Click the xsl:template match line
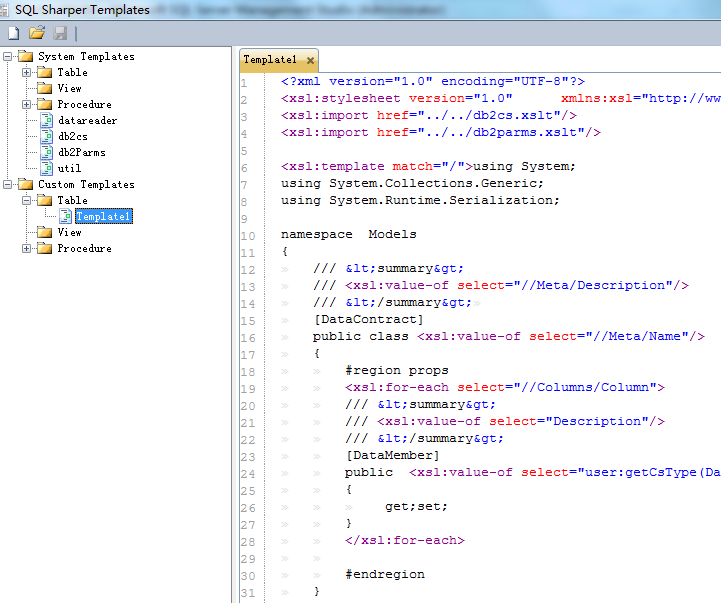Viewport: 721px width, 603px height. (428, 167)
